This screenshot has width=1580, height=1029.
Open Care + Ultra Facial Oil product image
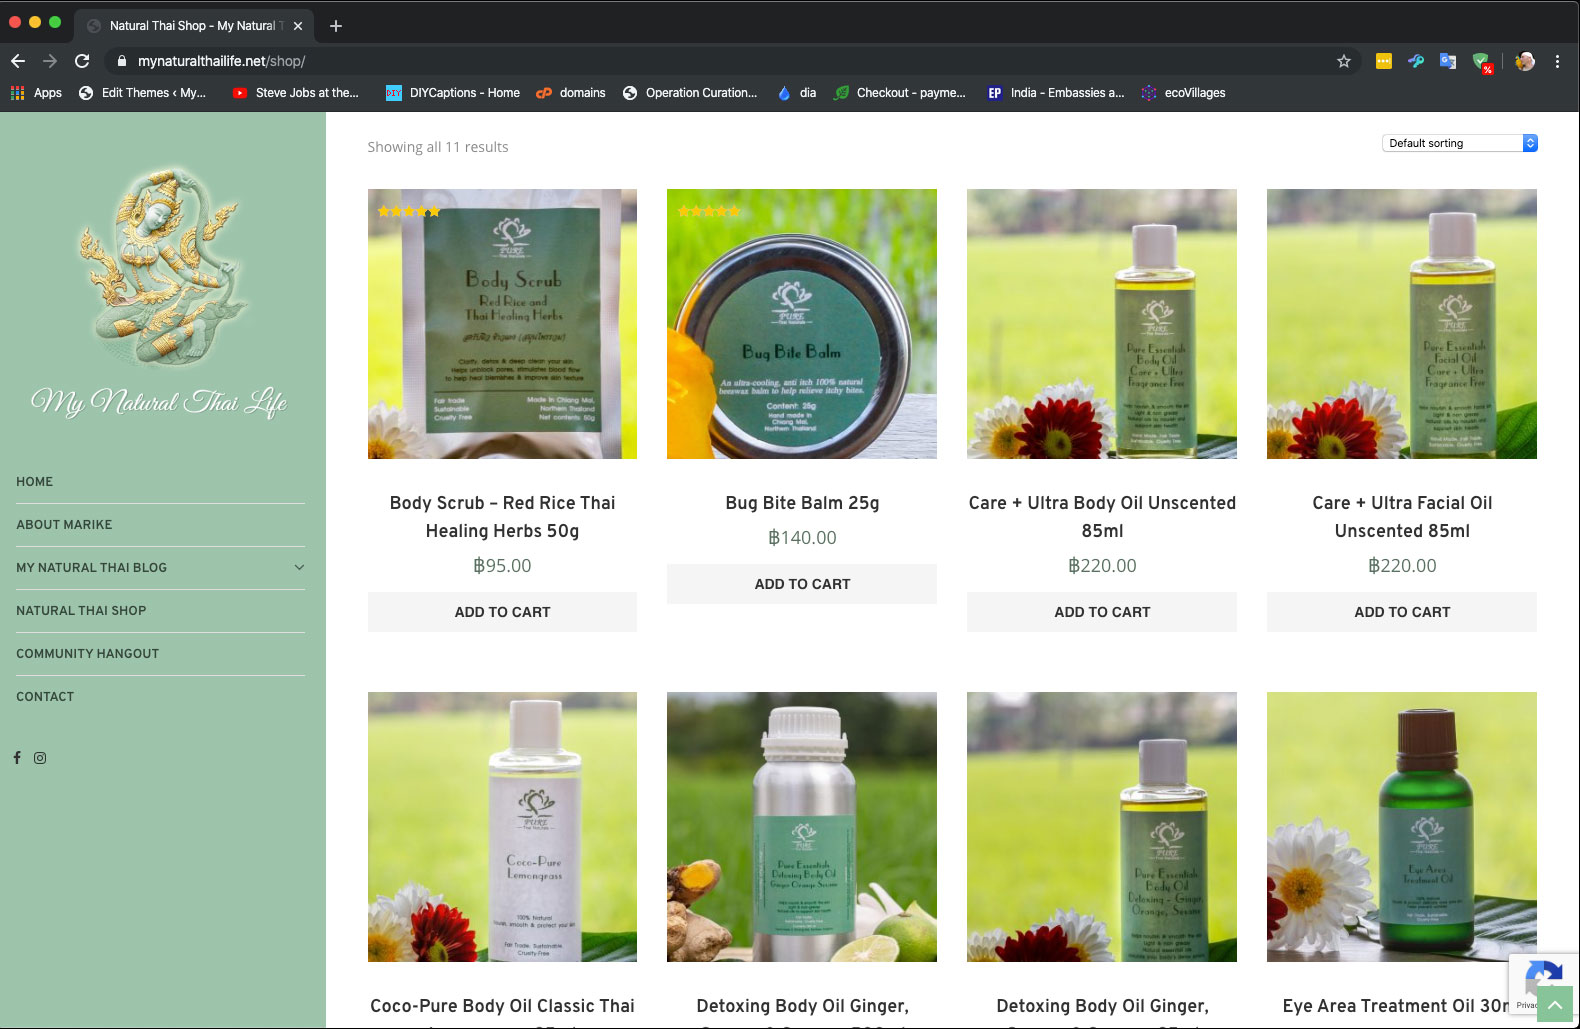click(x=1402, y=324)
